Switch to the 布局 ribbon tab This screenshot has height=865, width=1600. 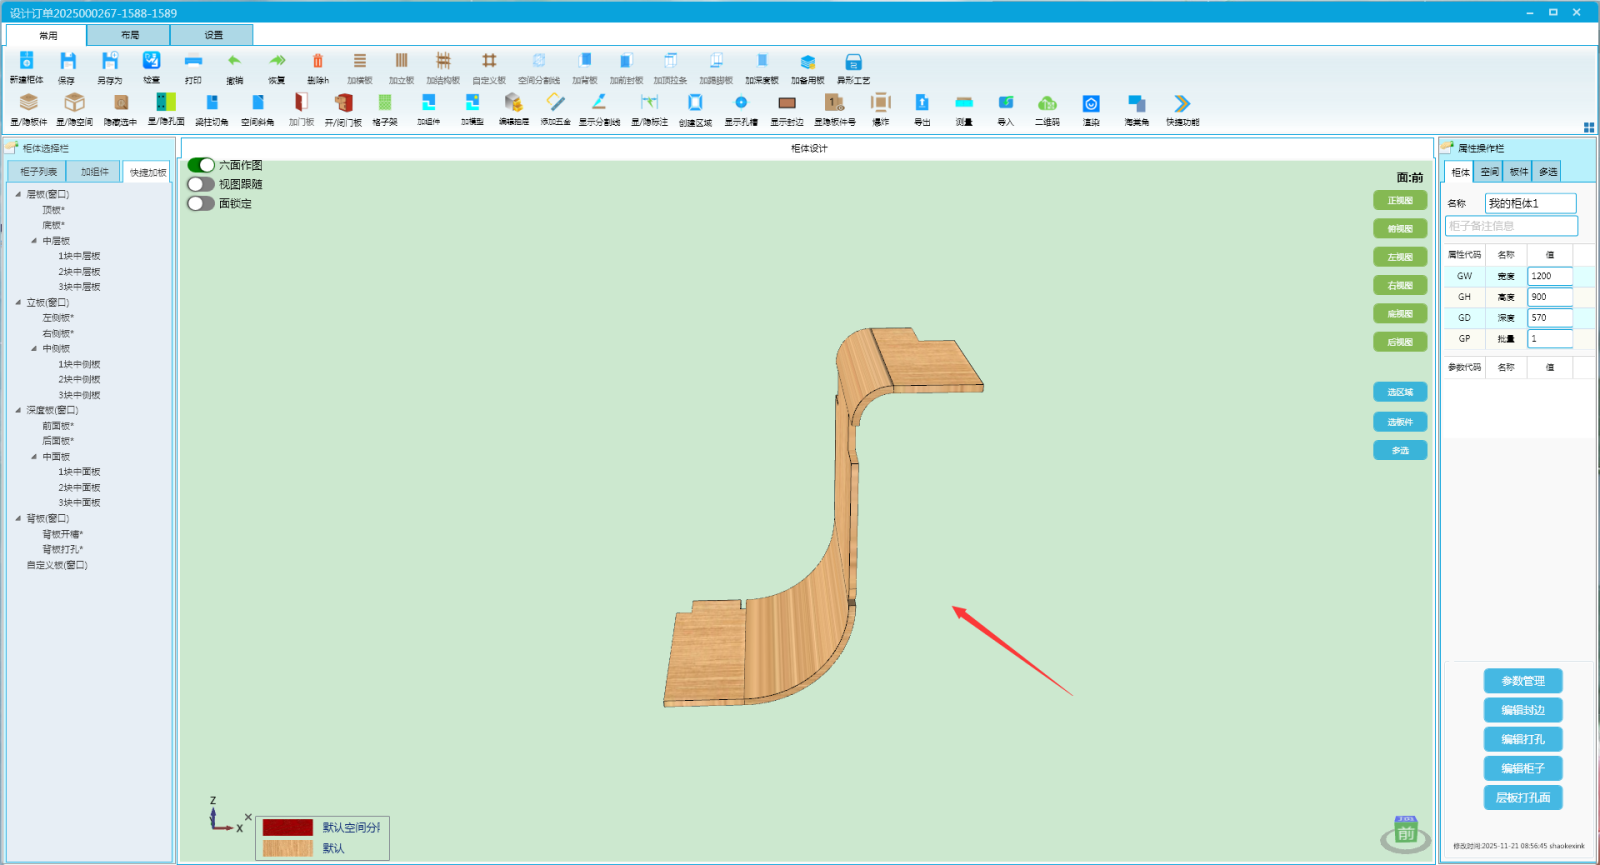tap(130, 35)
